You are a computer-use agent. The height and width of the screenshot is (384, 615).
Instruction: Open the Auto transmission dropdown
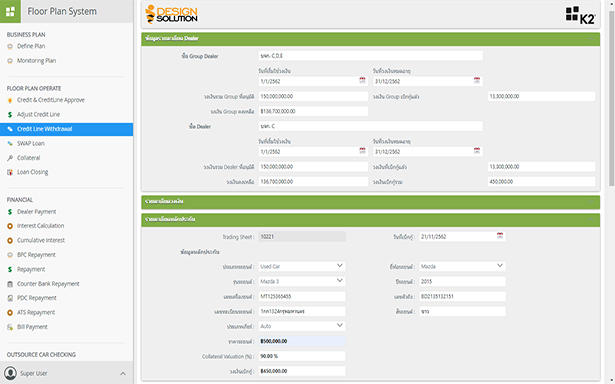pos(302,326)
